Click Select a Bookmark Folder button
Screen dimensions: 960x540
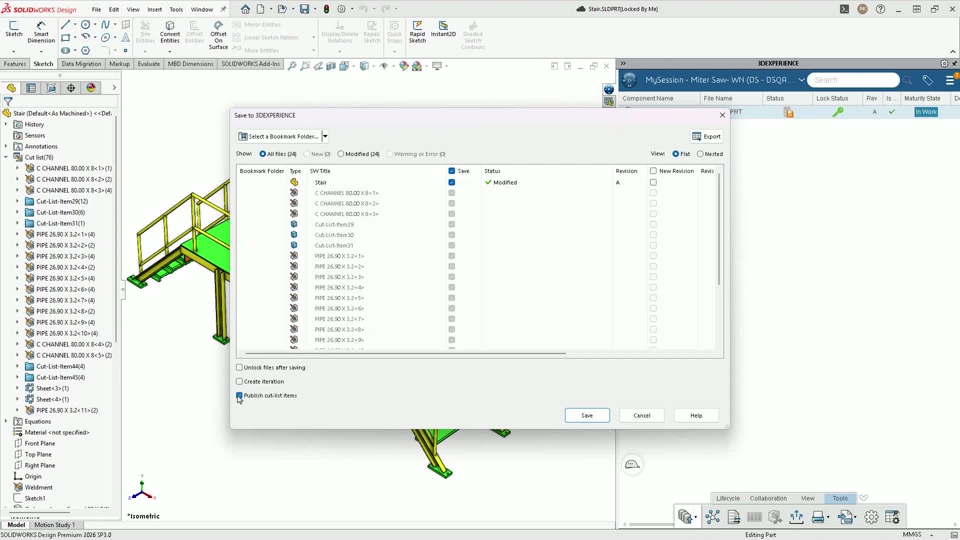279,137
